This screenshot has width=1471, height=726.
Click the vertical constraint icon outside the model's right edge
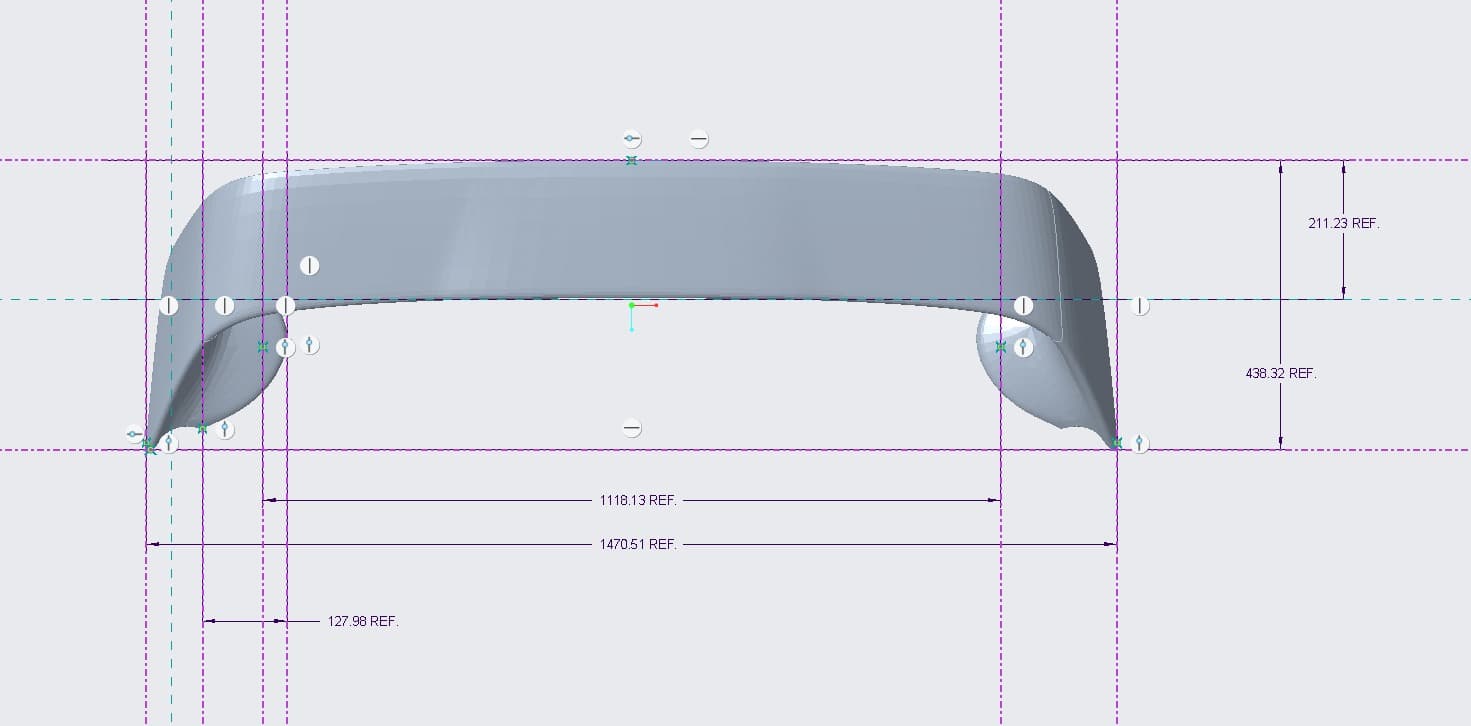1140,306
